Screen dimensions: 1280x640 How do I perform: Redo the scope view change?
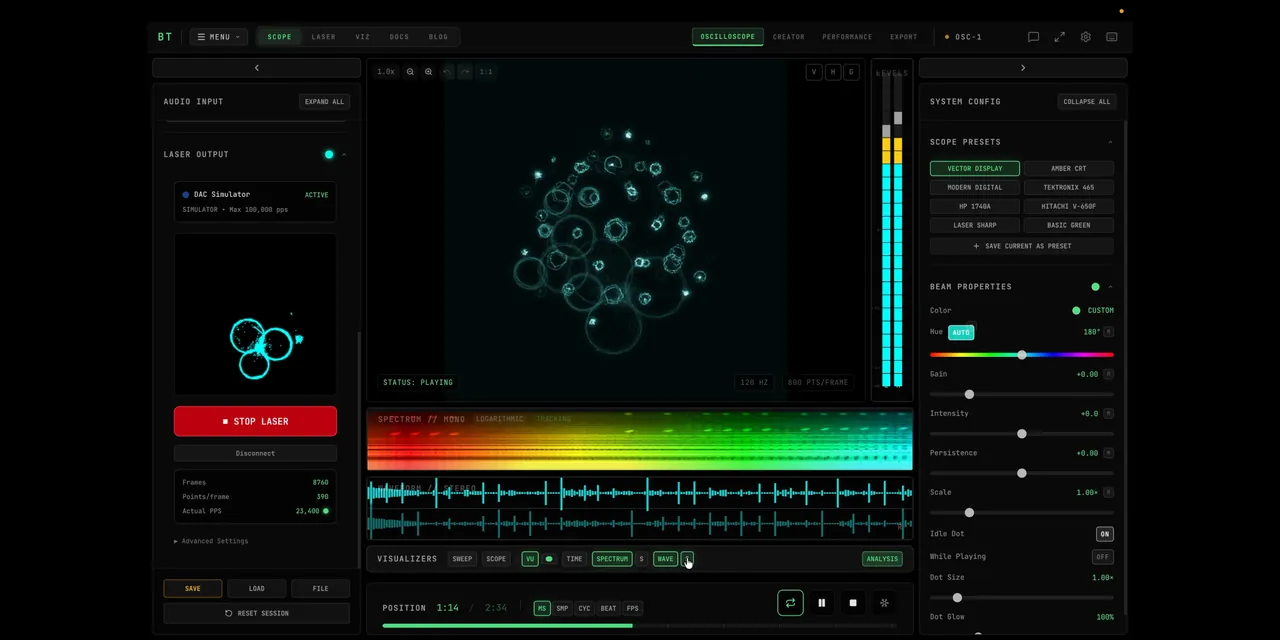pos(465,72)
